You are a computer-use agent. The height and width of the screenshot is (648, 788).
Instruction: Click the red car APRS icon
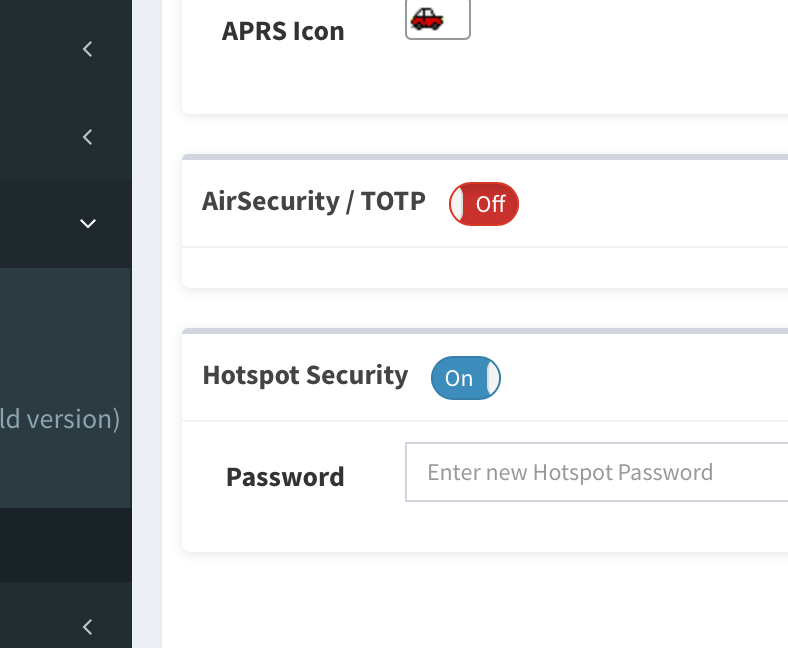coord(427,18)
